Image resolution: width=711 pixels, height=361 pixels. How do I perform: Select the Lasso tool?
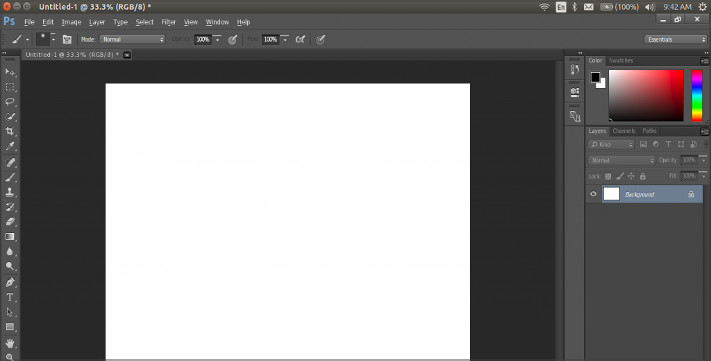tap(10, 102)
